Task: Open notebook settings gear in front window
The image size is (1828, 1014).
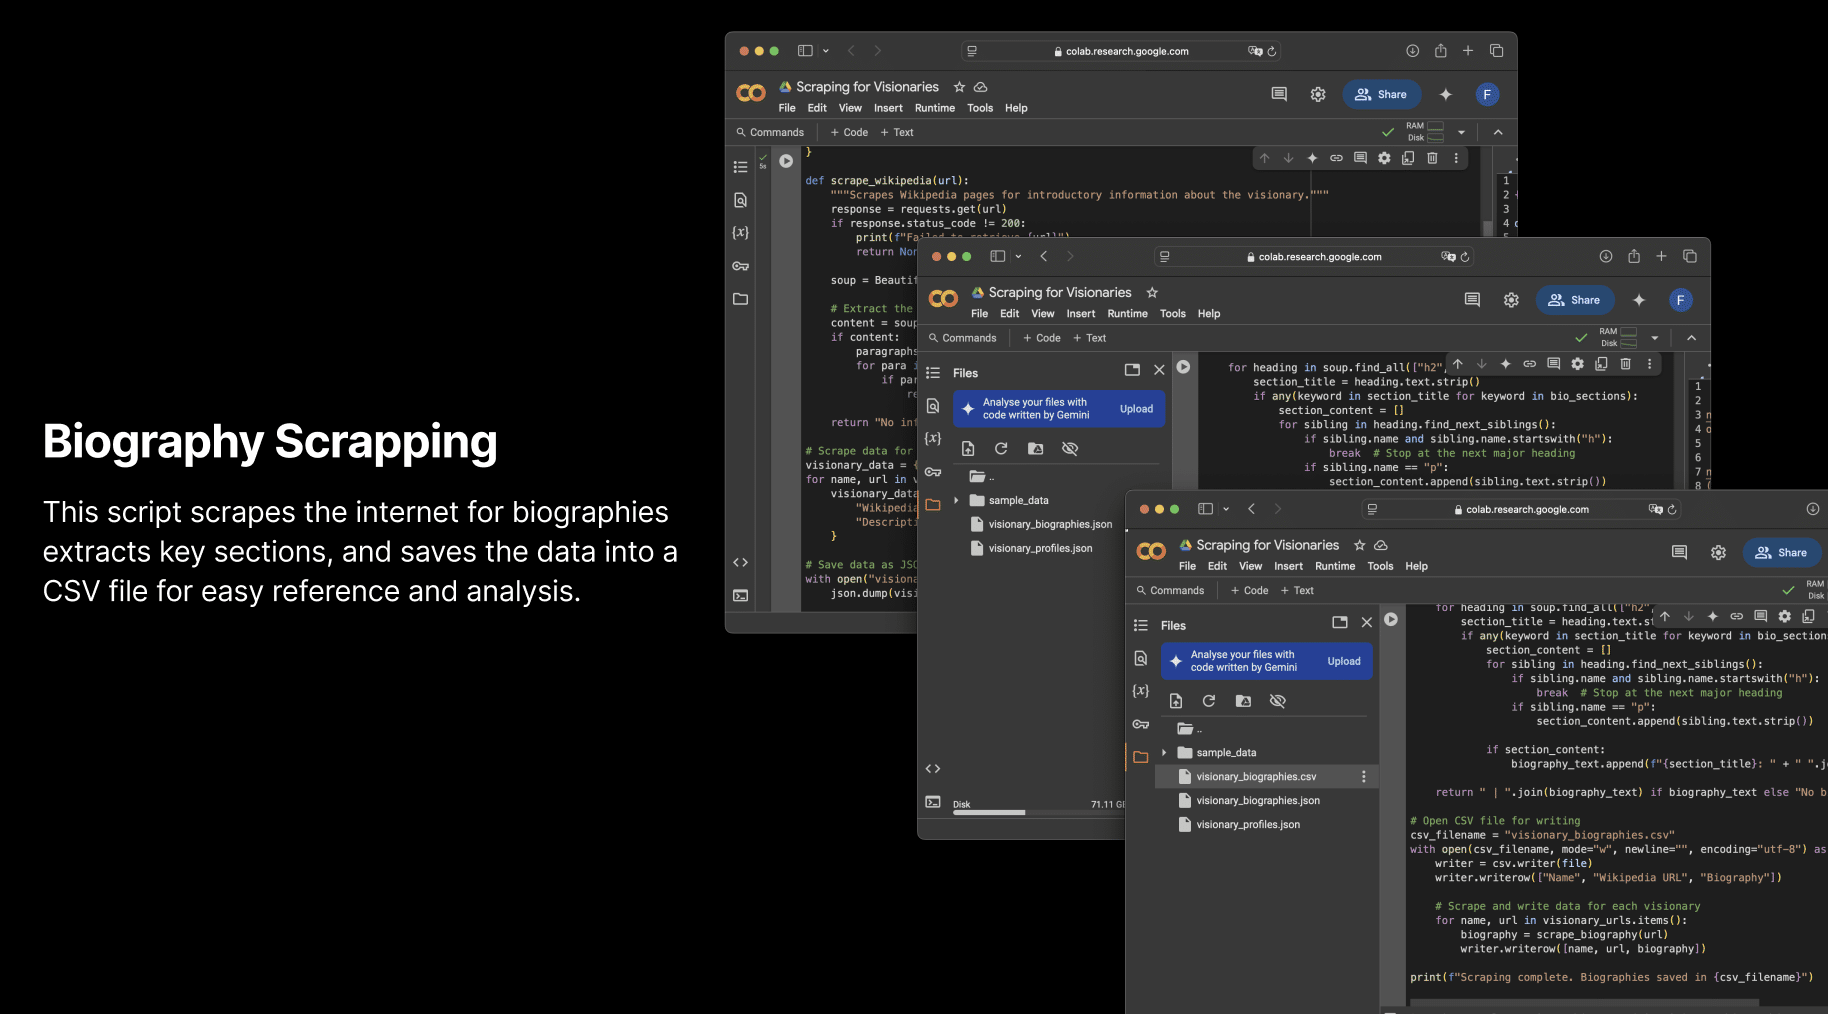Action: (1718, 553)
